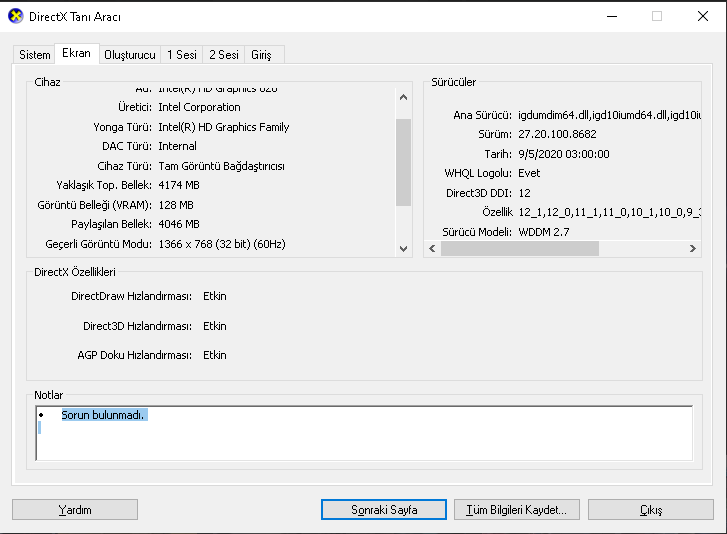Image resolution: width=727 pixels, height=534 pixels.
Task: Click DirectDraw Hızlandırması 'Etkin' value
Action: pyautogui.click(x=215, y=296)
